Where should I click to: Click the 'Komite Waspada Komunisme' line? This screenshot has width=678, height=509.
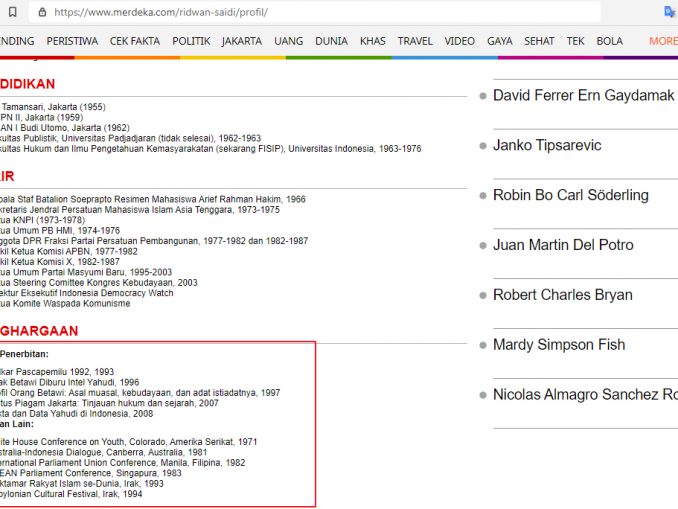(65, 304)
